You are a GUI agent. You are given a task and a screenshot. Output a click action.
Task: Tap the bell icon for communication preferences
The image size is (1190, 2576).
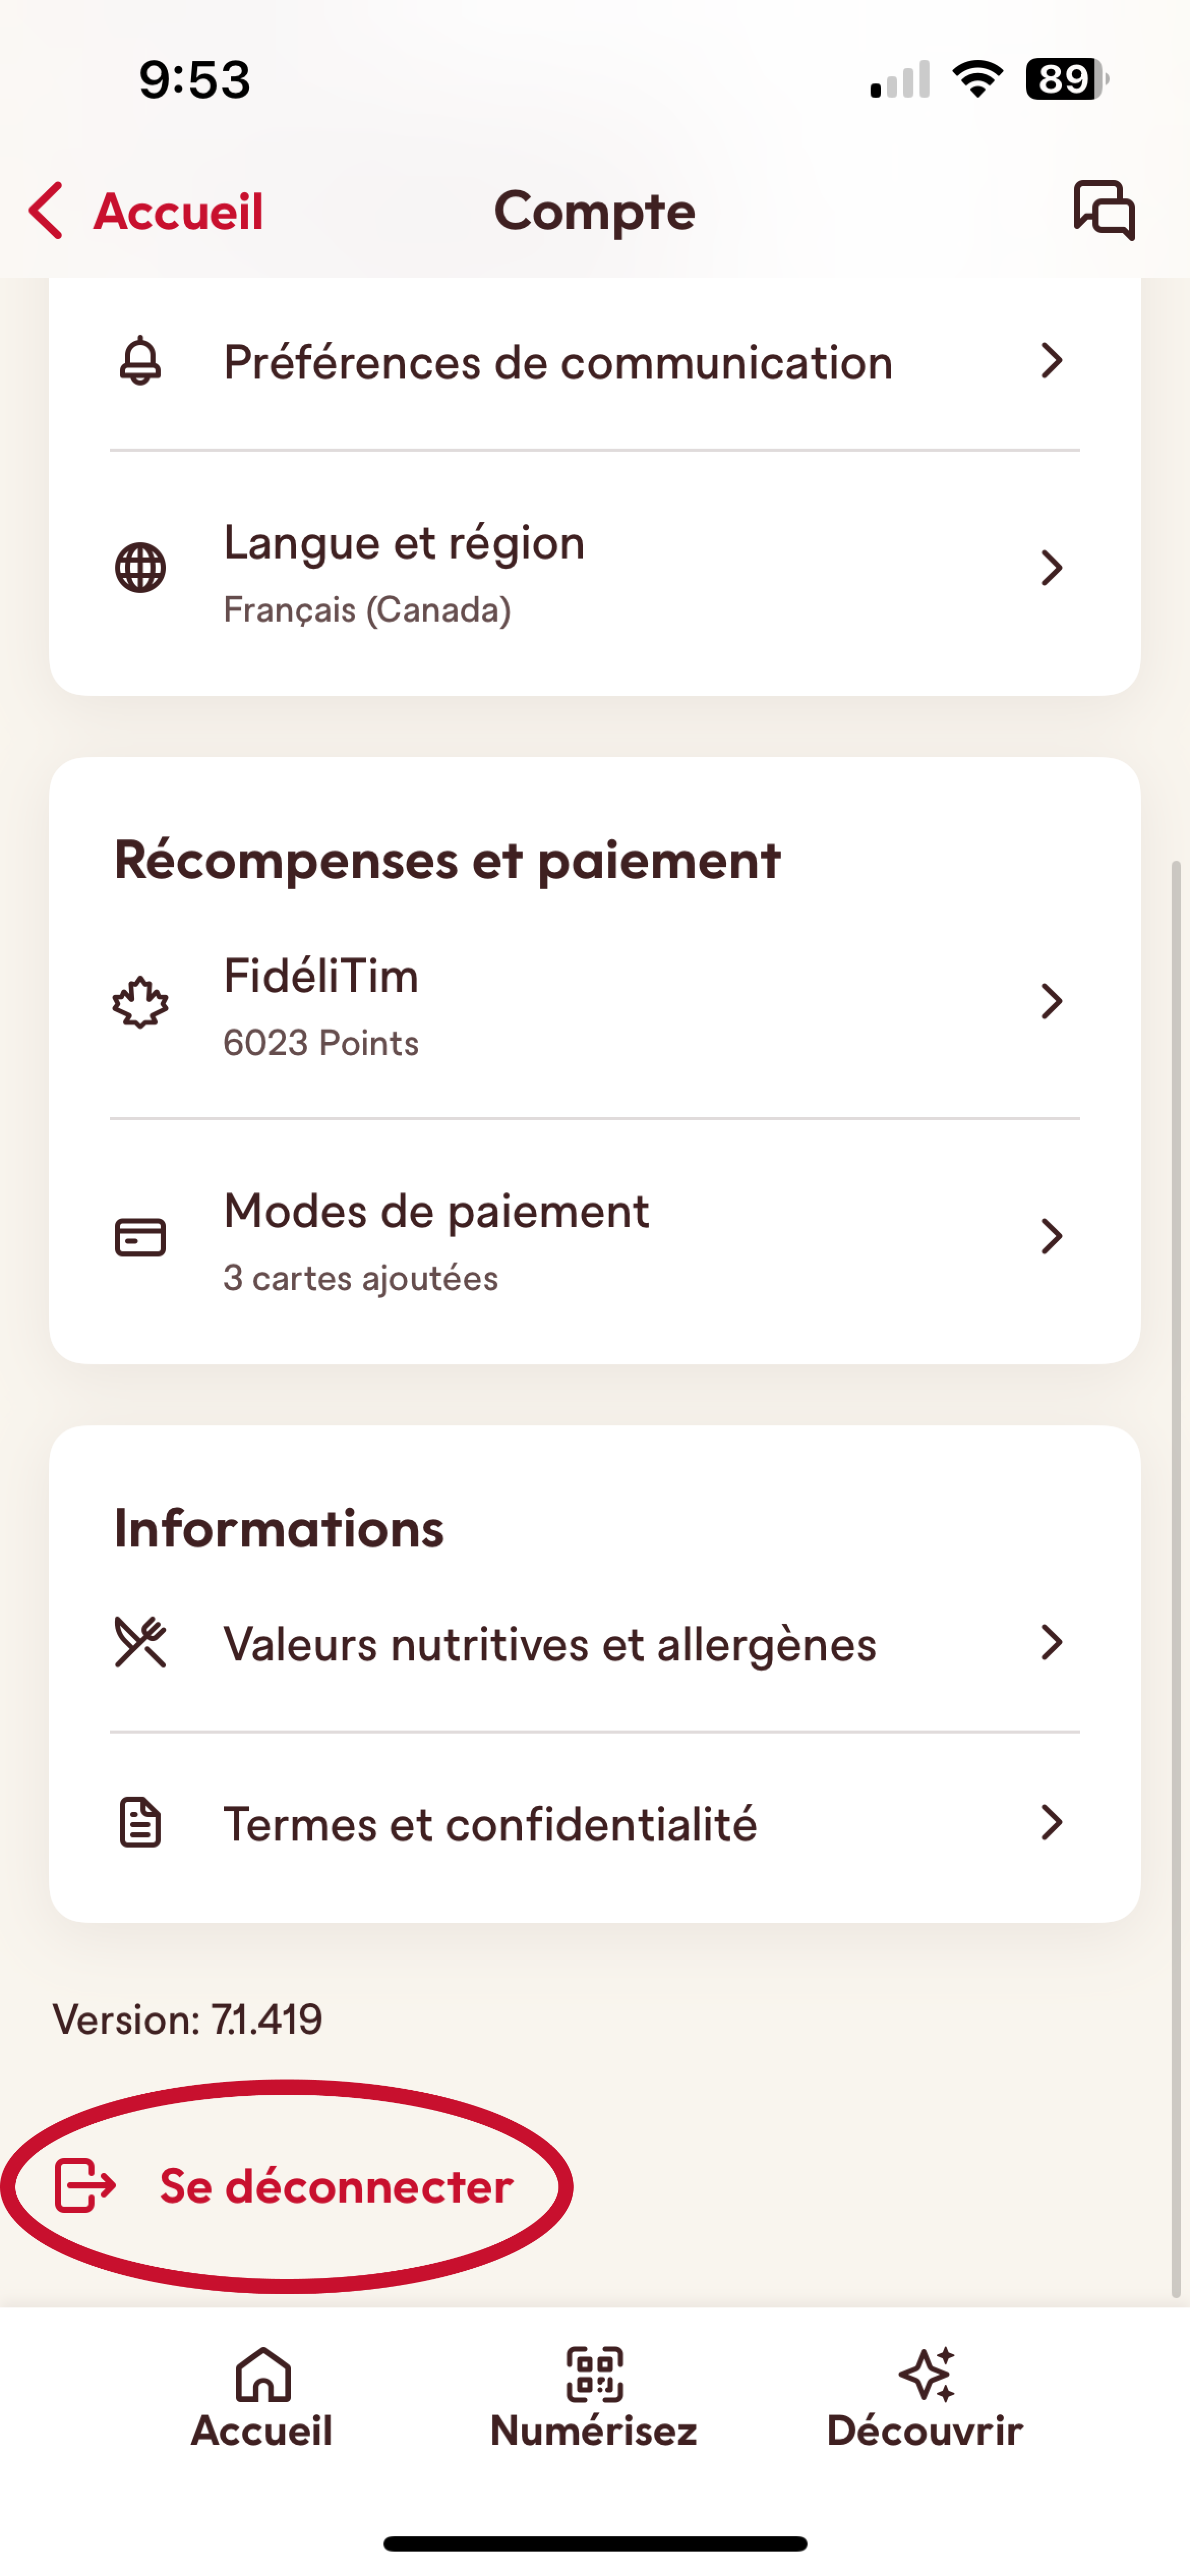coord(140,361)
